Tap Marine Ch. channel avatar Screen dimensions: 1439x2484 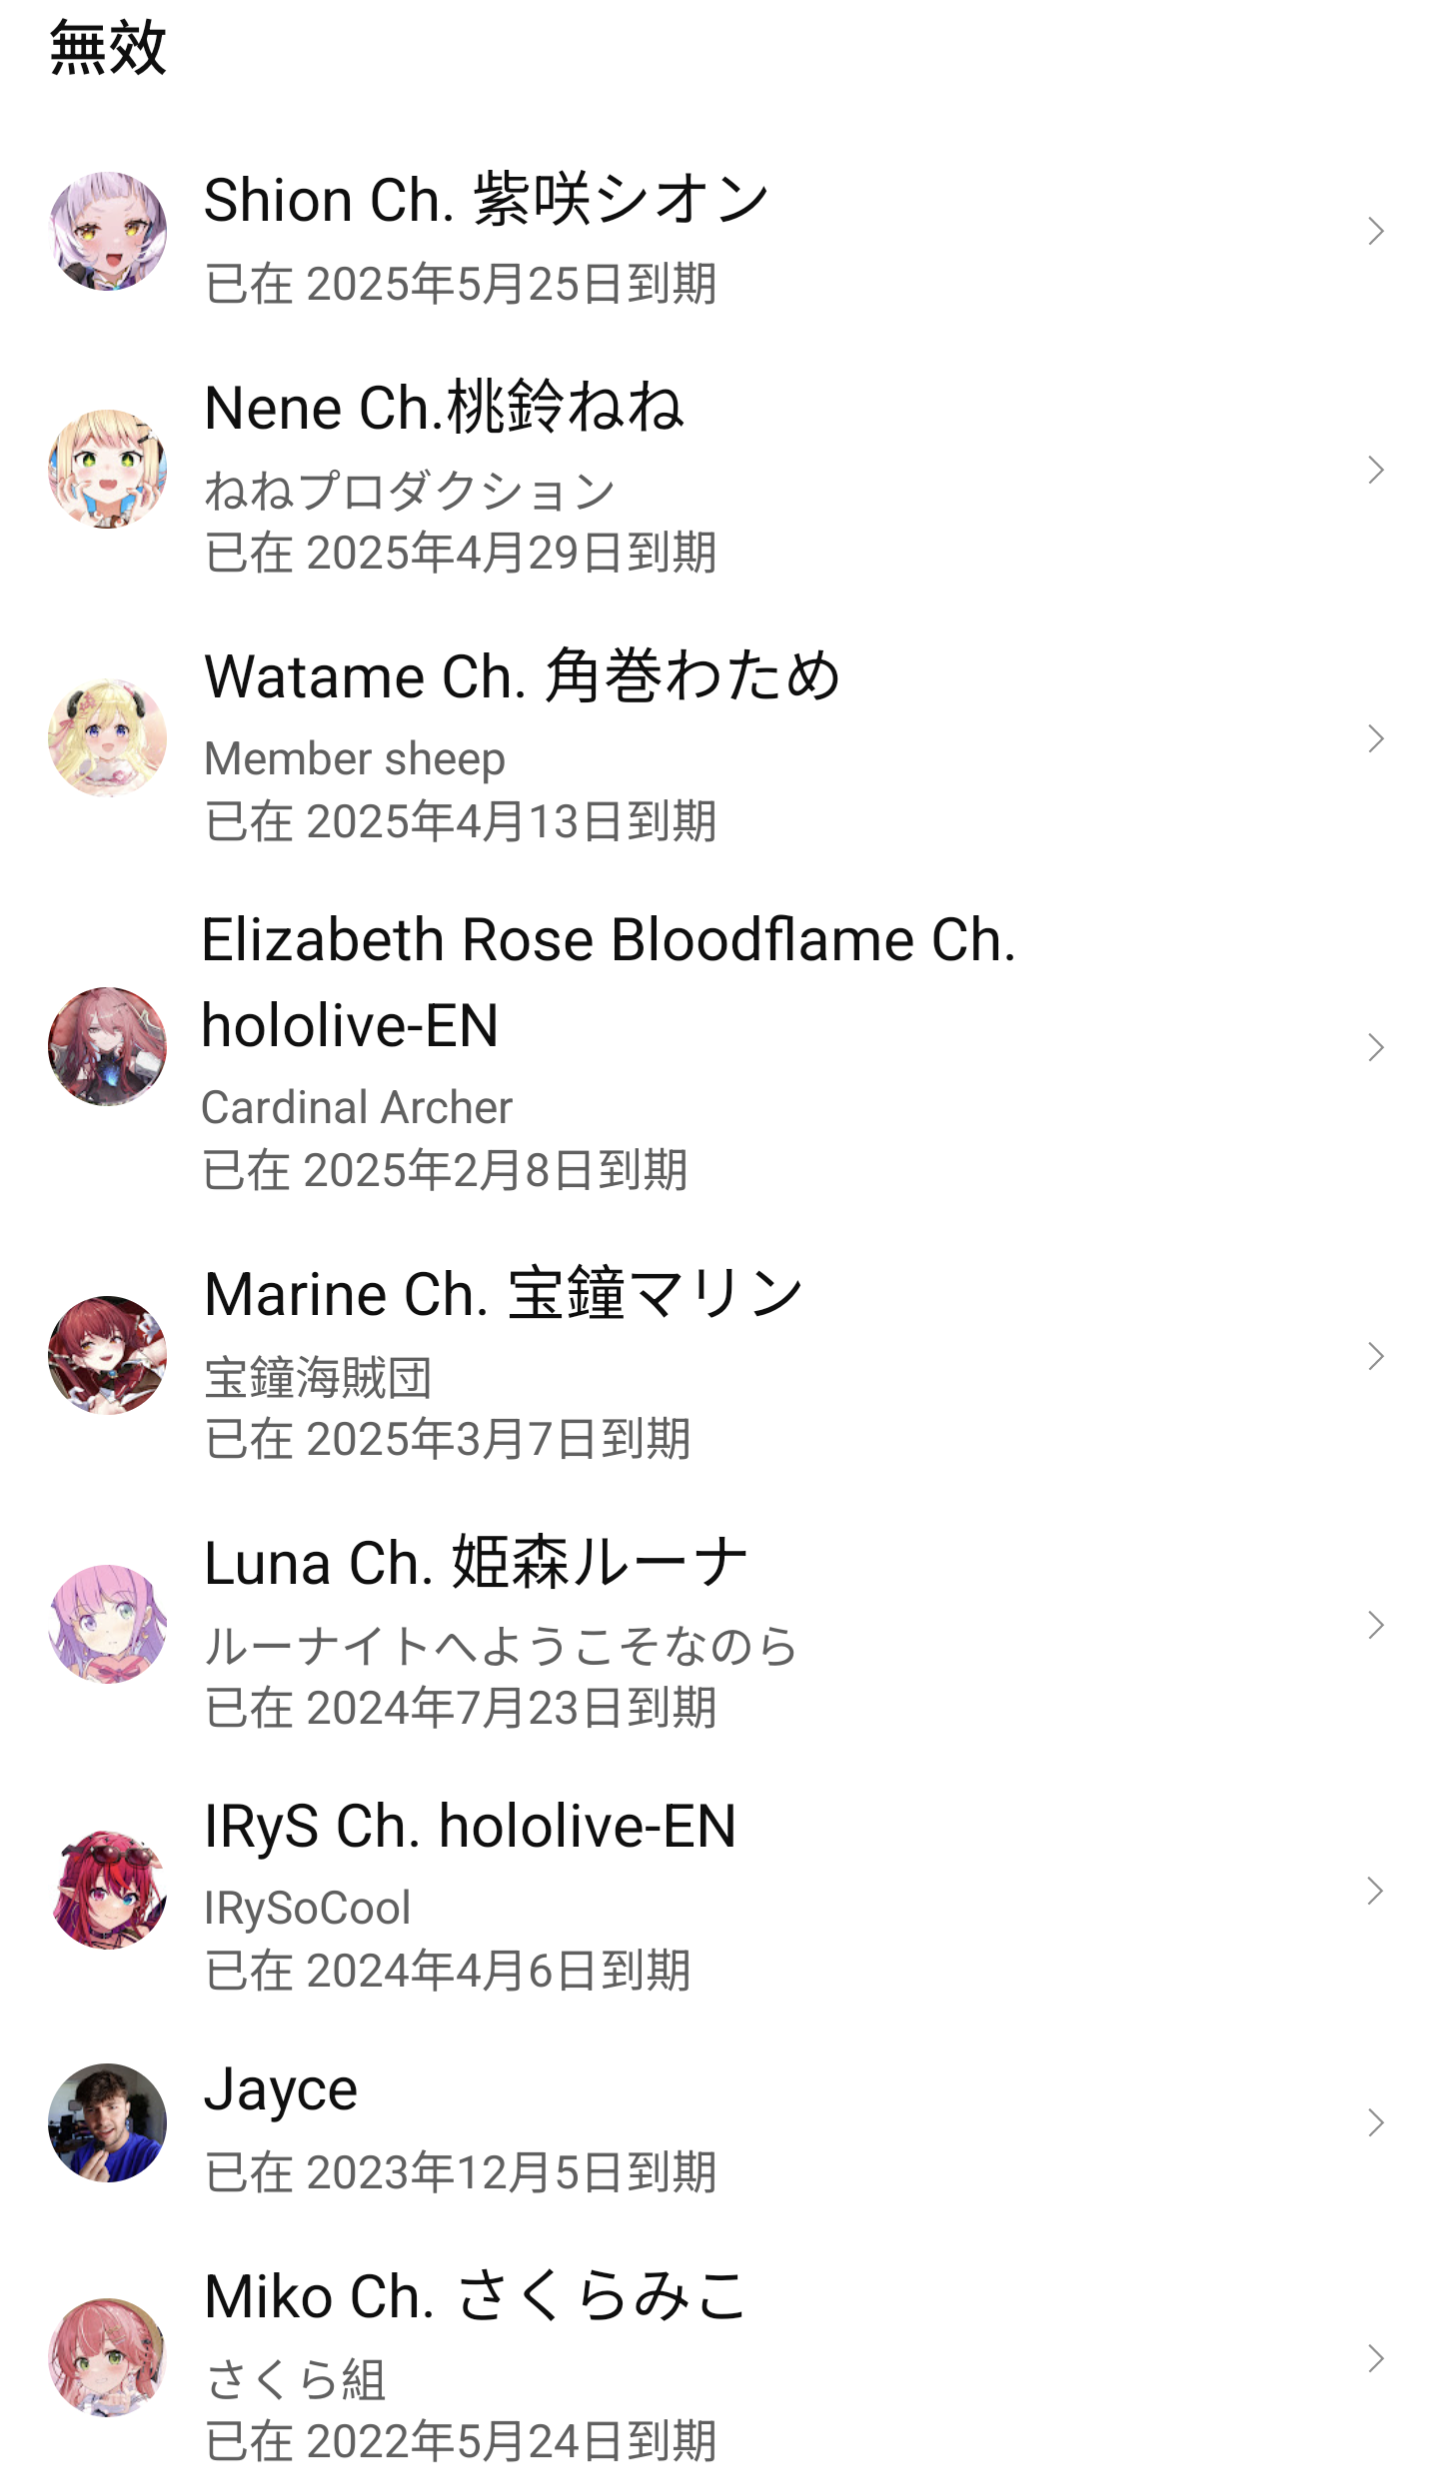coord(107,1355)
